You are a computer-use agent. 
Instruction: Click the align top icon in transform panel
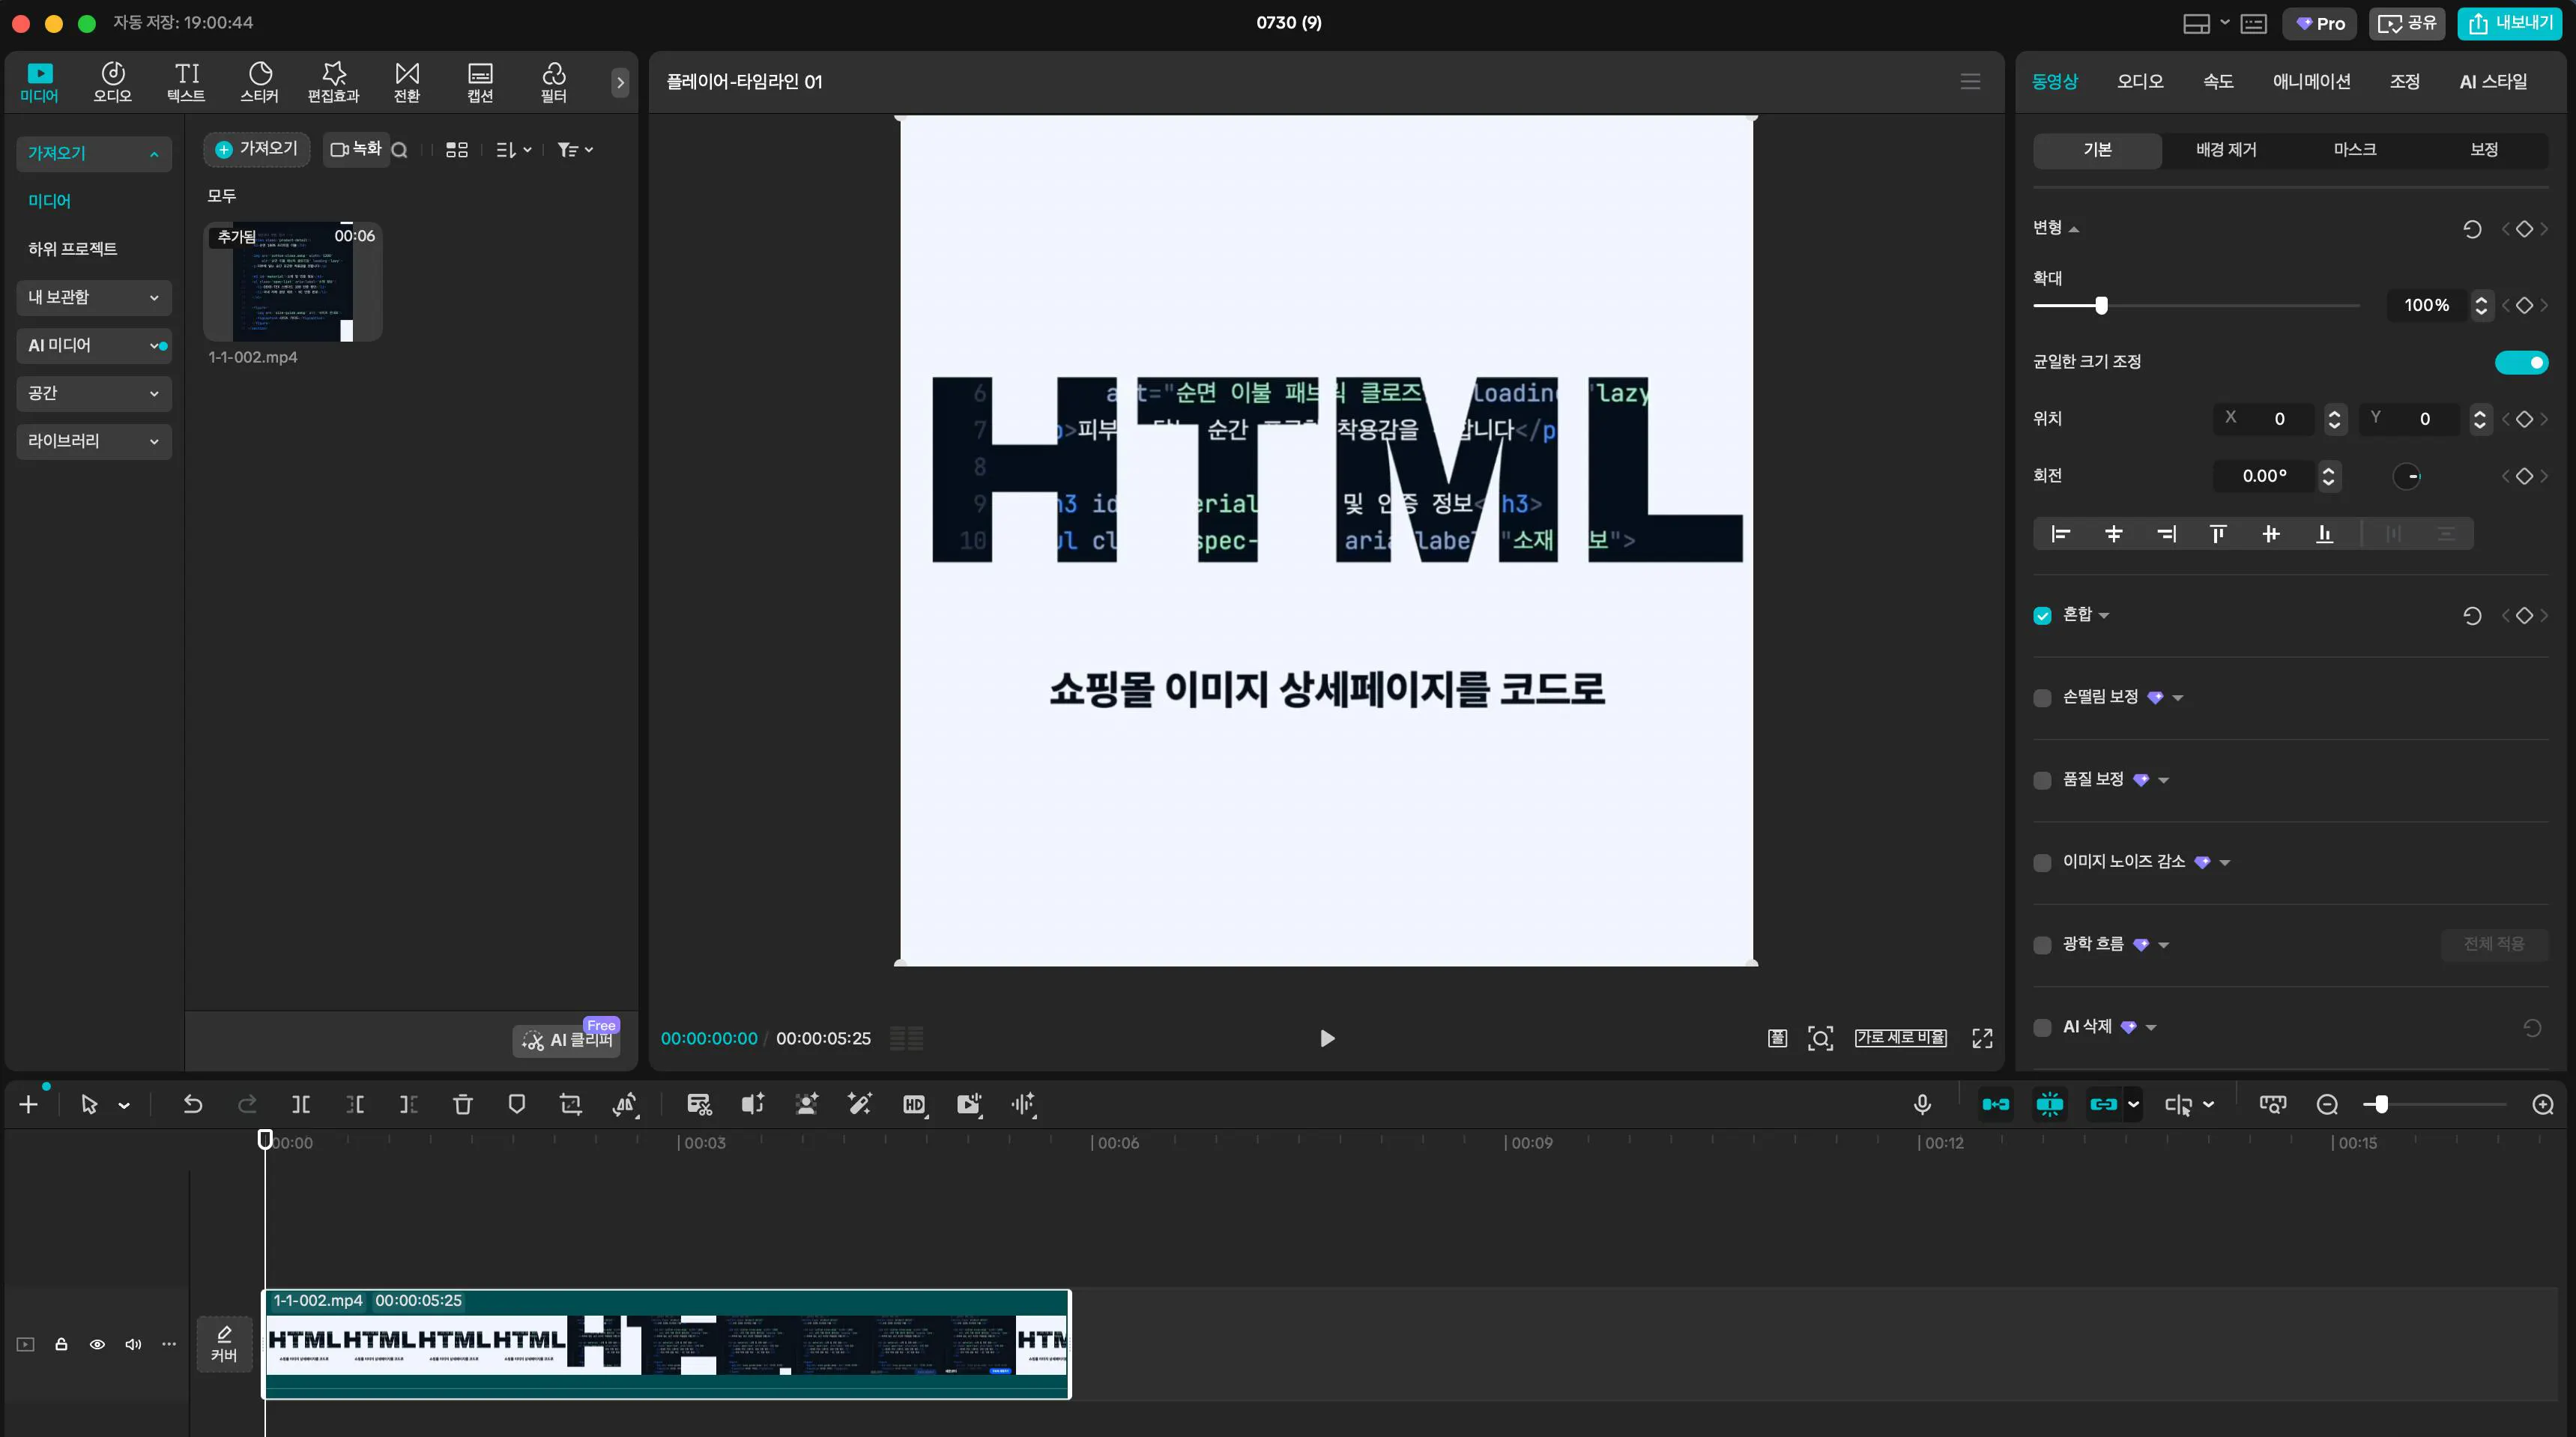tap(2218, 534)
